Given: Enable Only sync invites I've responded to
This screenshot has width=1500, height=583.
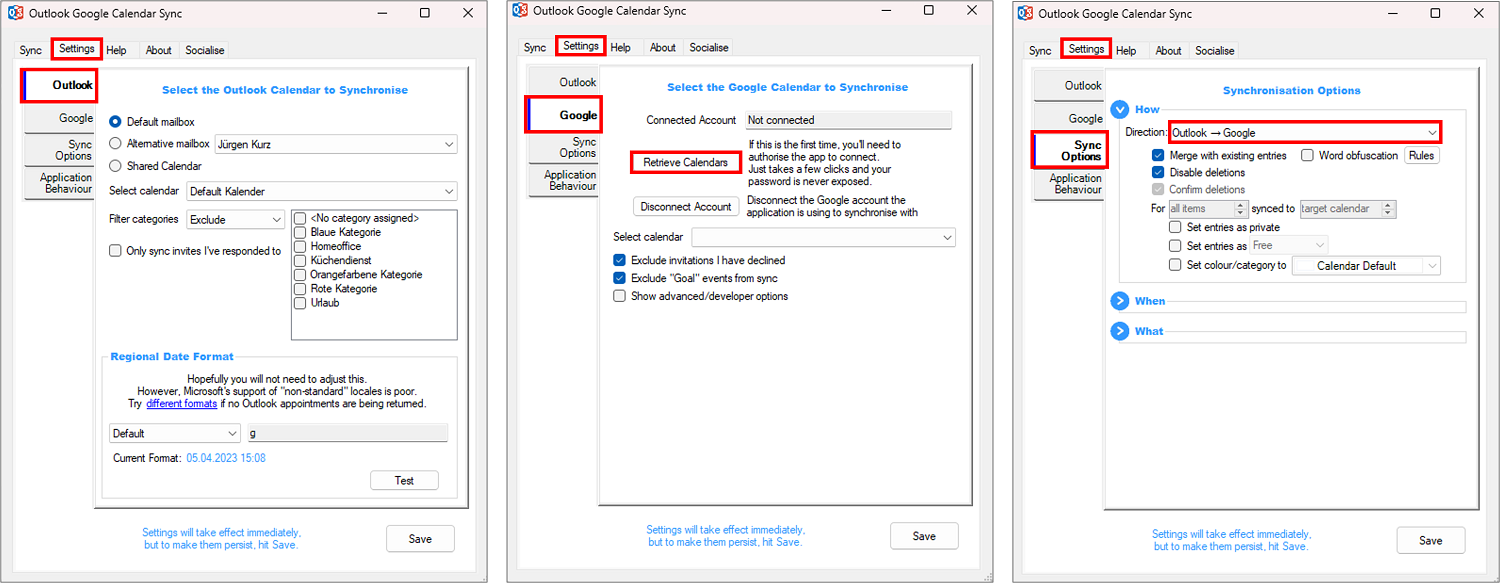Looking at the screenshot, I should pos(116,251).
